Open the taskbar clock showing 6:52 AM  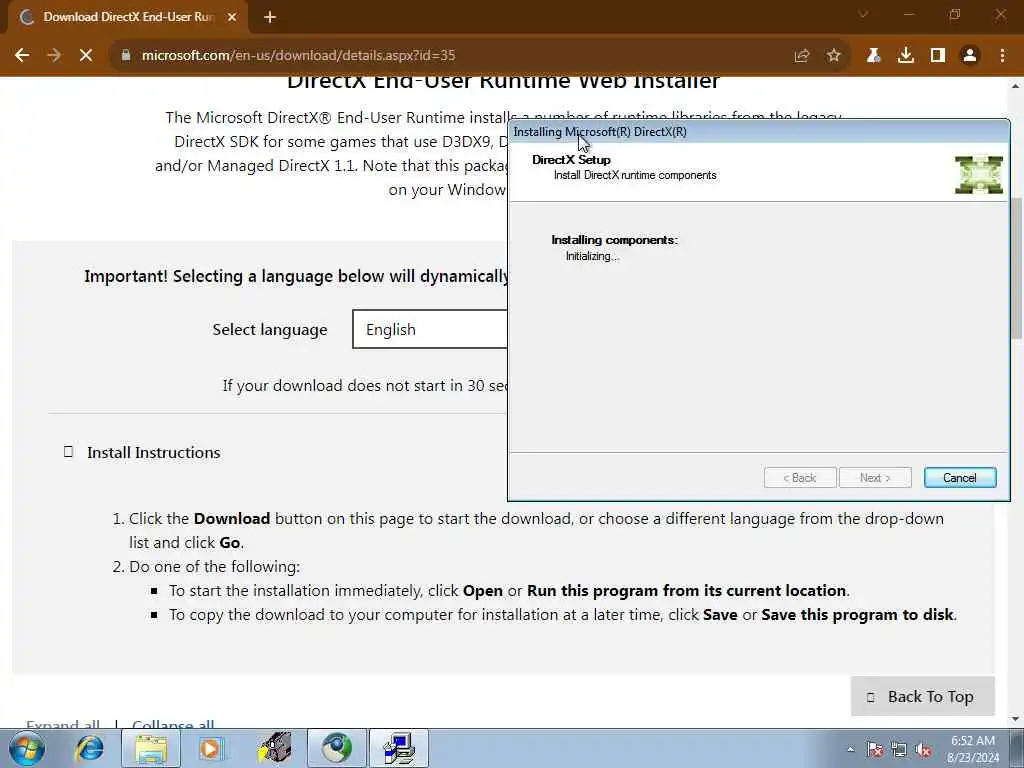[973, 749]
